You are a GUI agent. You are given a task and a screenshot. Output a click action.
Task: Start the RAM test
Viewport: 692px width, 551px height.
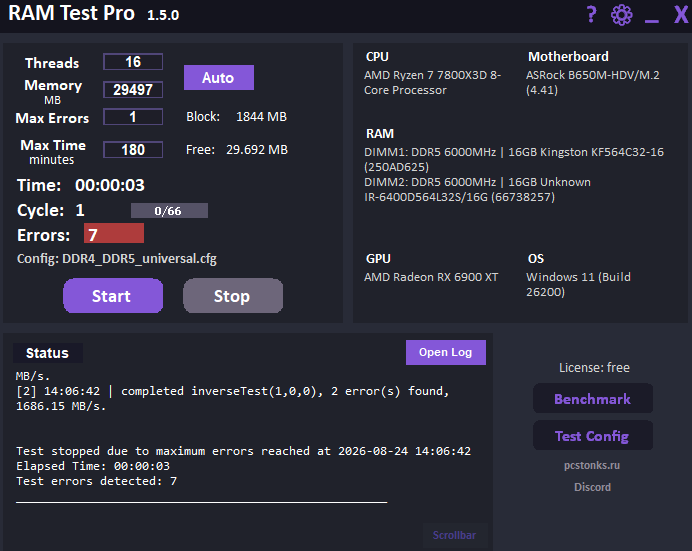113,296
